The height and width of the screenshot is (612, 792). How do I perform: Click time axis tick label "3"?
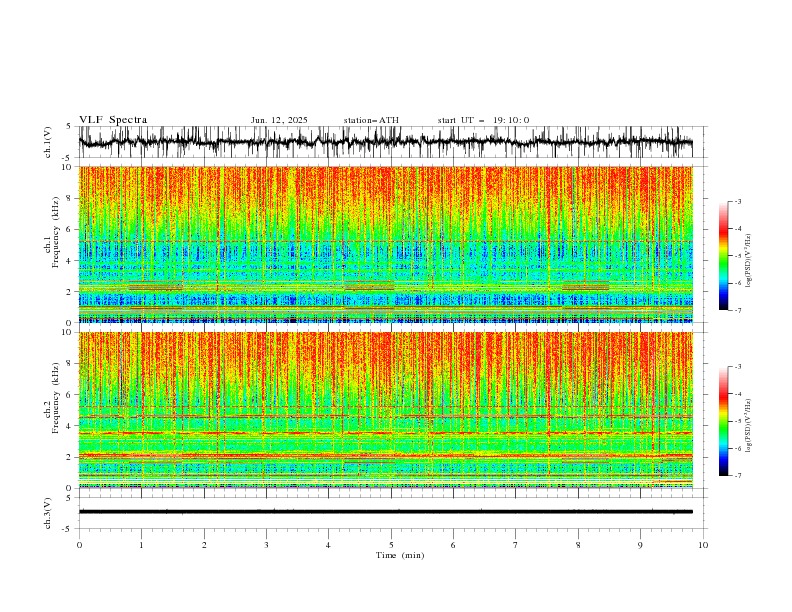coord(266,545)
